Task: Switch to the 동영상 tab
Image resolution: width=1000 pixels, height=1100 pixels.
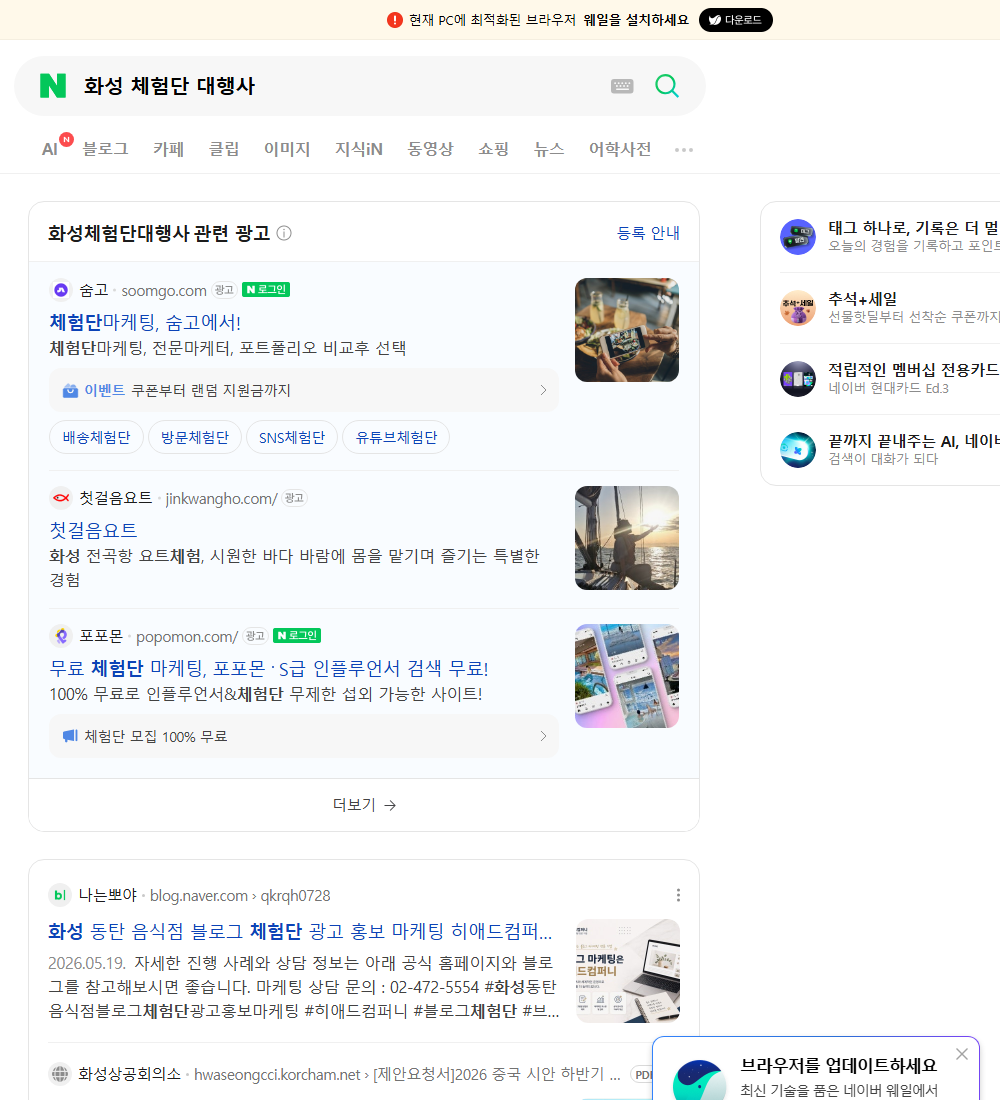Action: (x=430, y=149)
